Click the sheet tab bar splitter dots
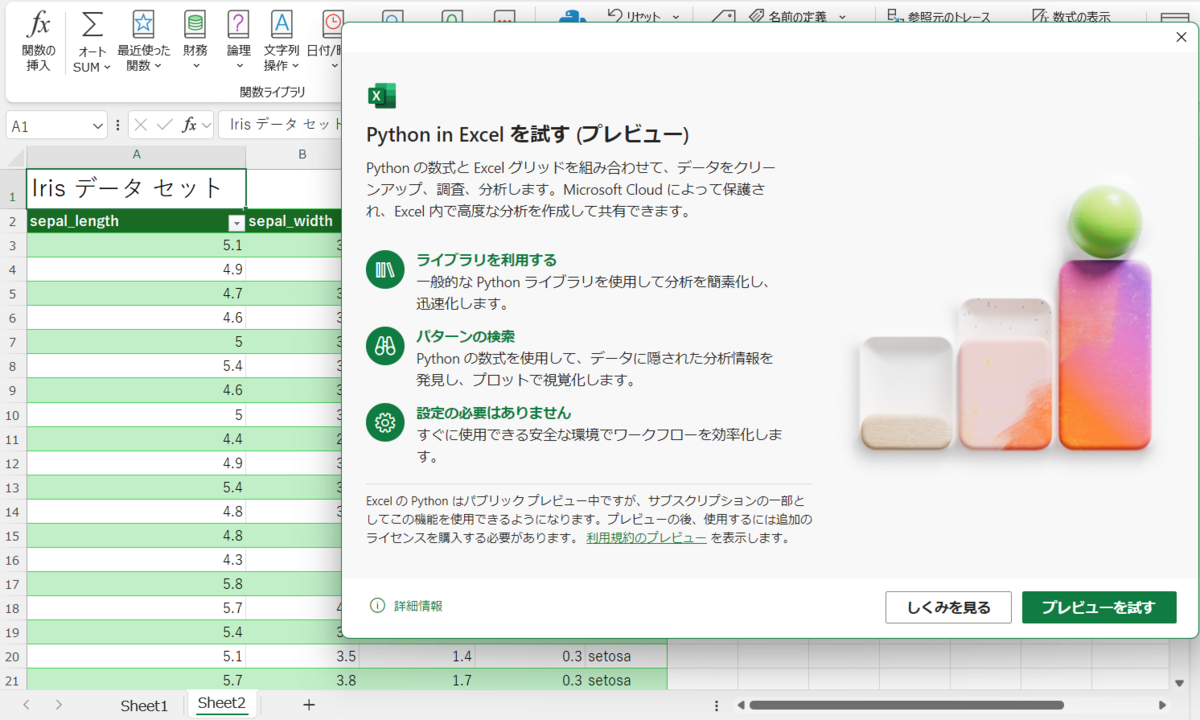The width and height of the screenshot is (1200, 720). point(715,705)
